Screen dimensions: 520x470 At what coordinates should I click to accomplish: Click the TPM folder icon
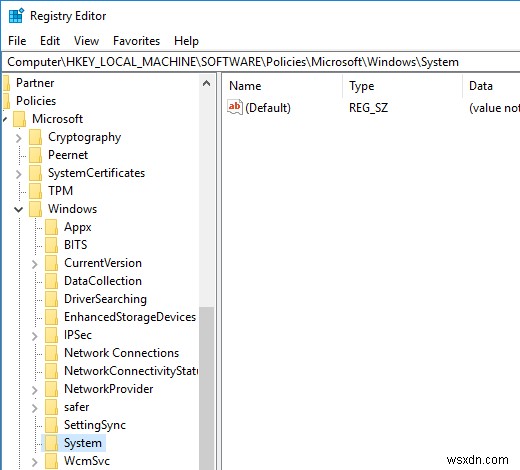35,191
